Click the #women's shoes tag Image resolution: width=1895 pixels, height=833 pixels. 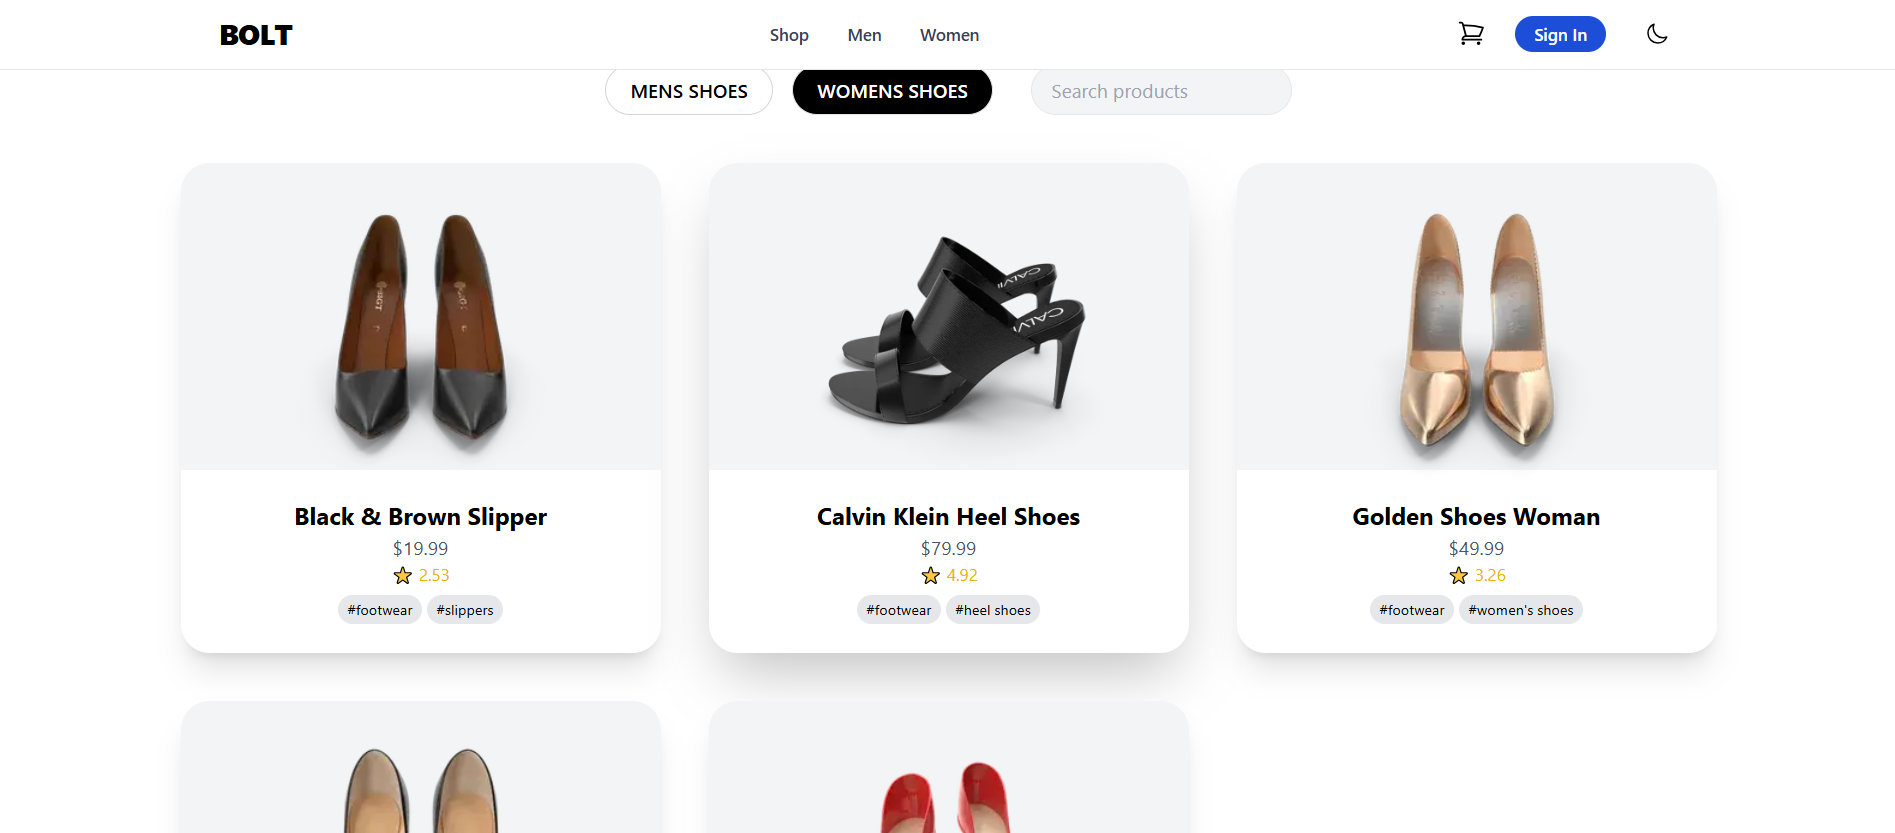pyautogui.click(x=1520, y=609)
